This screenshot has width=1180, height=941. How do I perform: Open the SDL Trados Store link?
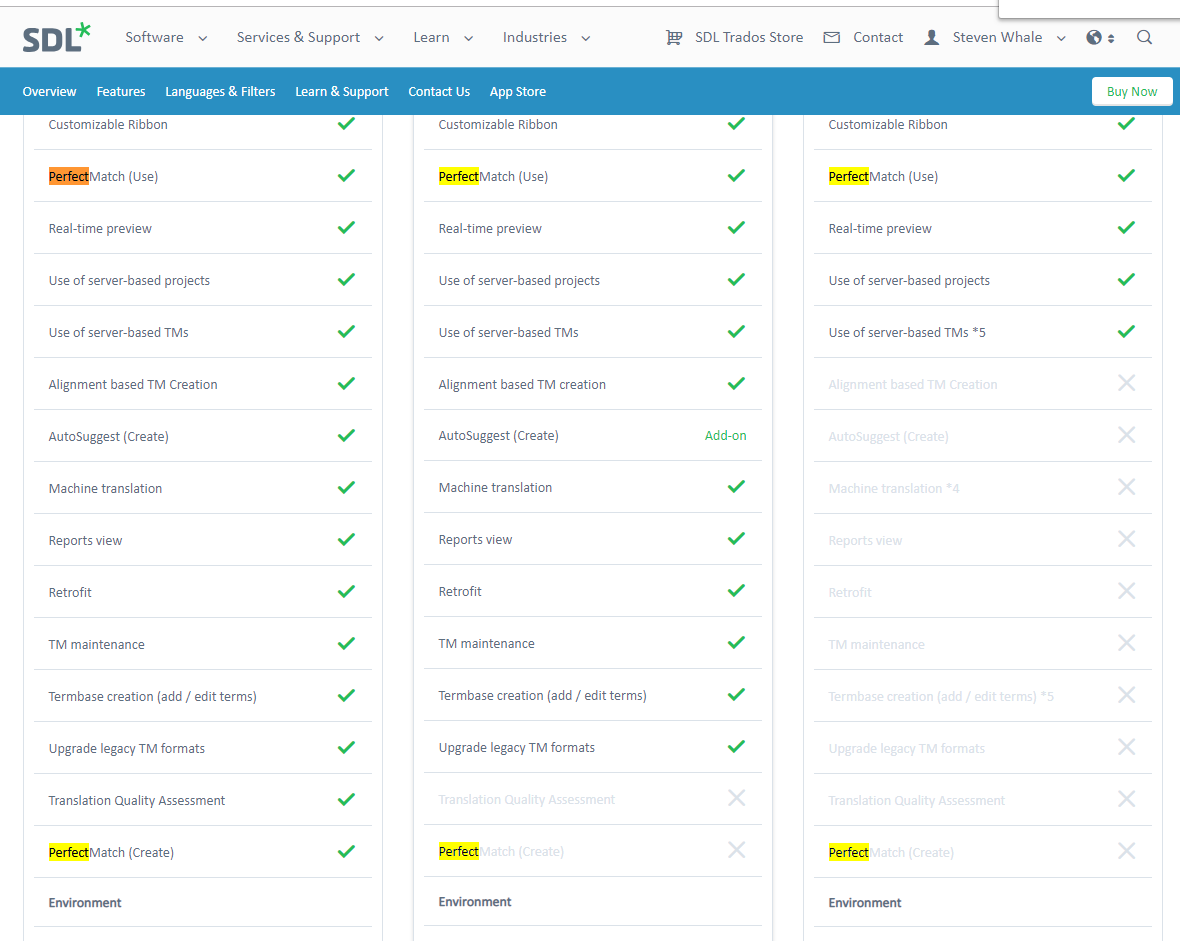point(749,38)
